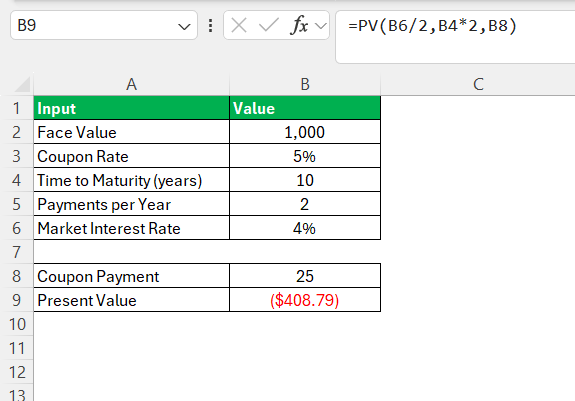
Task: Select row 5 header
Action: pyautogui.click(x=17, y=204)
